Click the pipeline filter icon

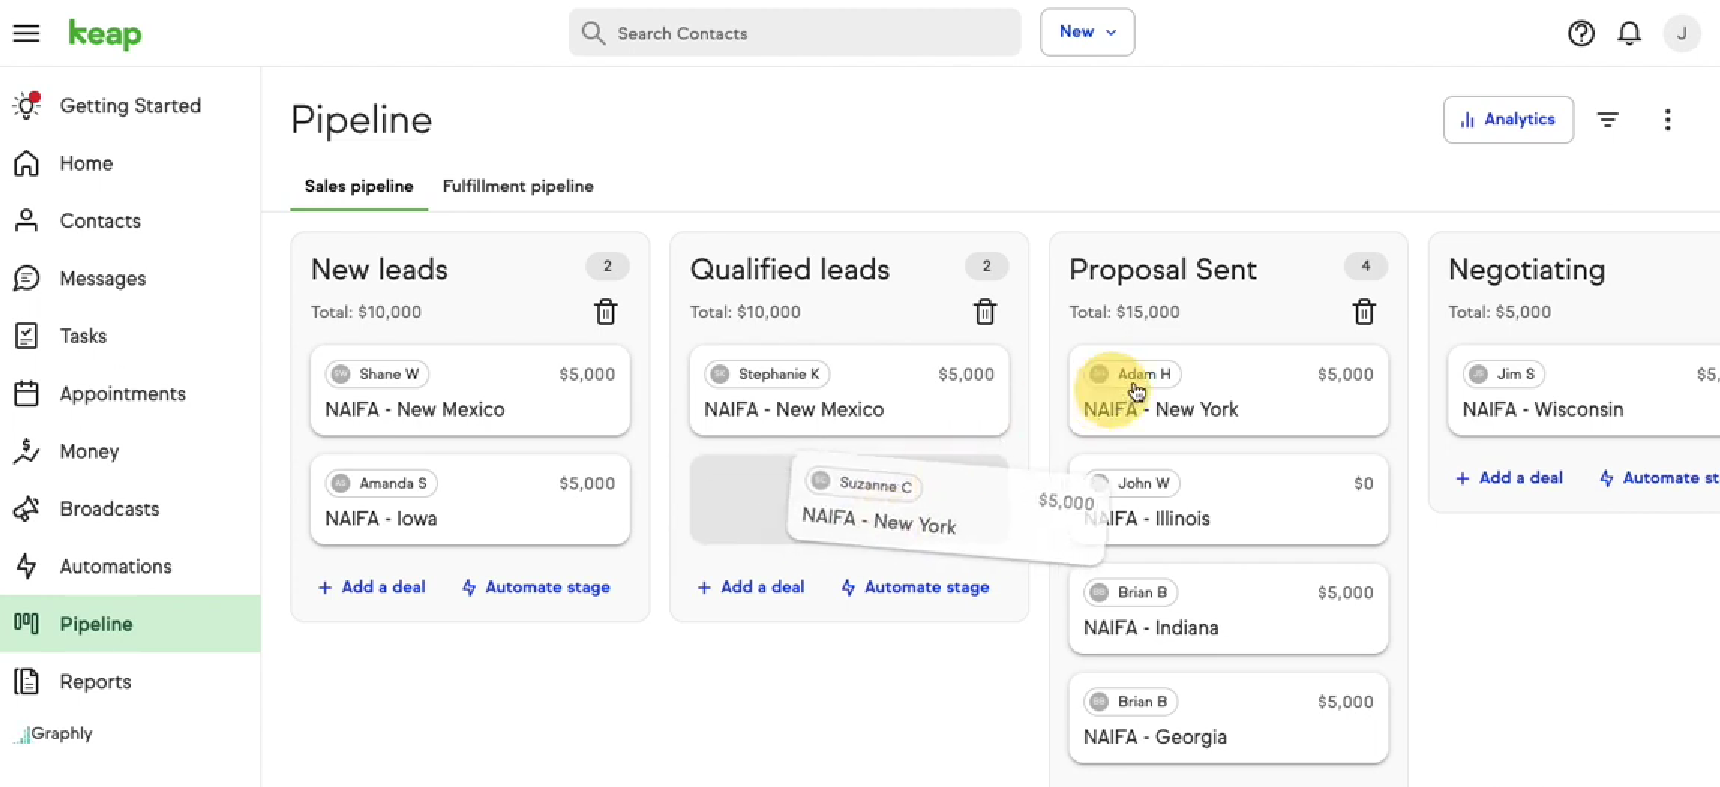click(1608, 120)
